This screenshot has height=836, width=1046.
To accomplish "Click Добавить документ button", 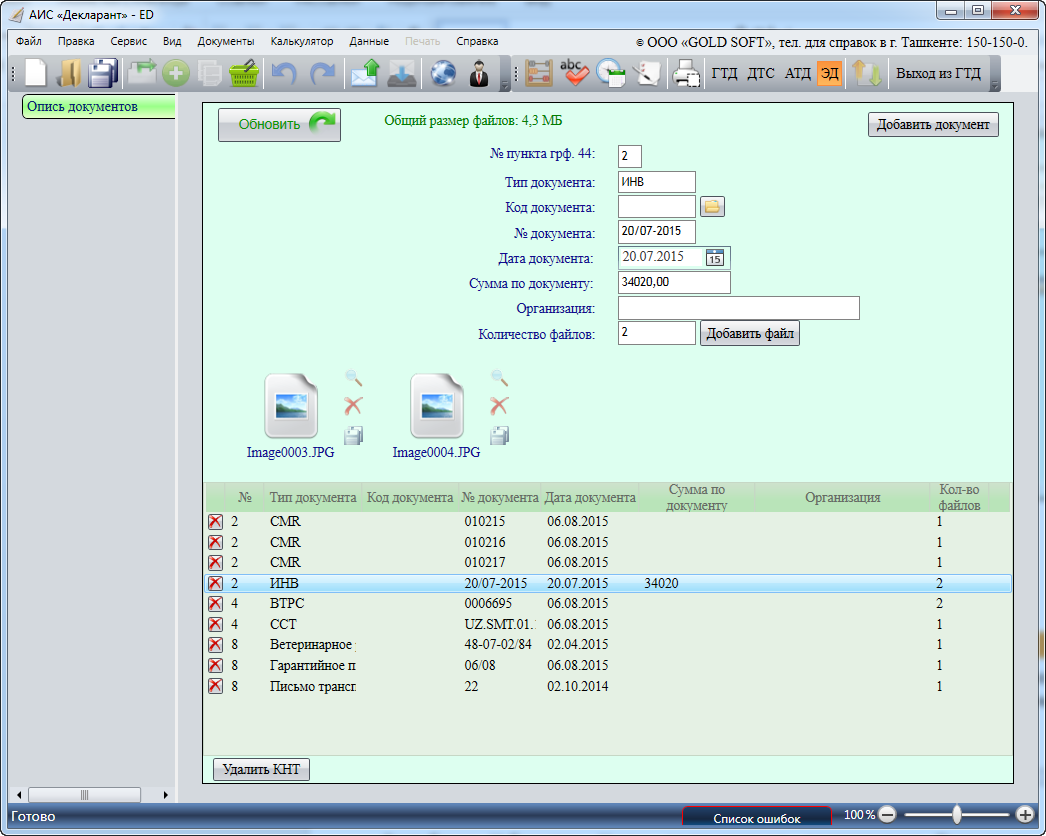I will click(933, 125).
